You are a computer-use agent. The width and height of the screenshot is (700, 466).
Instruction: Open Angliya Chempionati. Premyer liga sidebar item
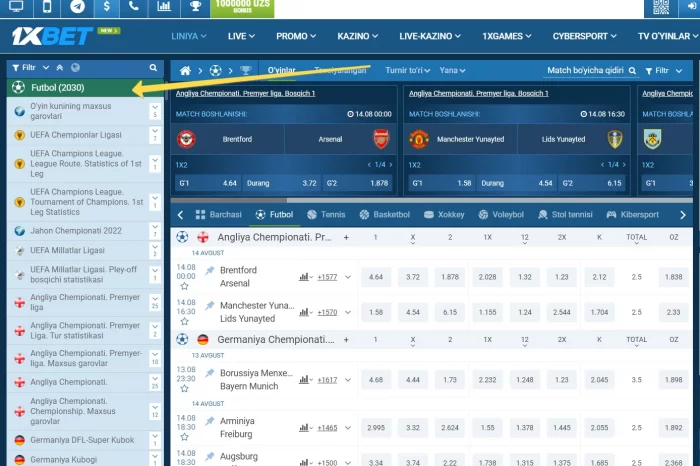click(85, 302)
